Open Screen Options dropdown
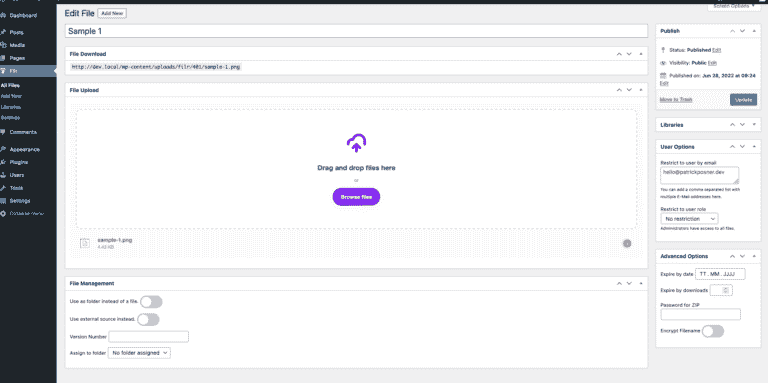Viewport: 768px width, 383px height. tap(734, 6)
